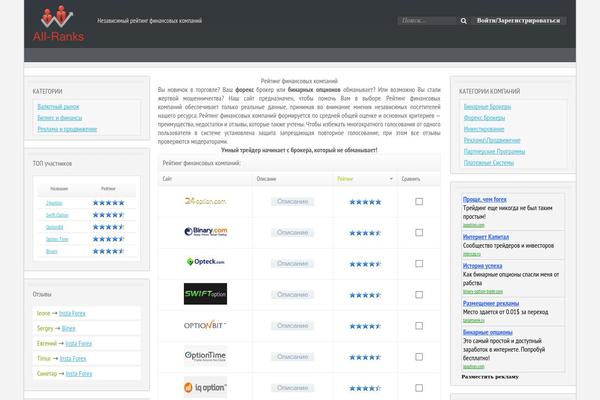This screenshot has height=400, width=600.
Task: Click 24option.com row star rating
Action: 365,202
